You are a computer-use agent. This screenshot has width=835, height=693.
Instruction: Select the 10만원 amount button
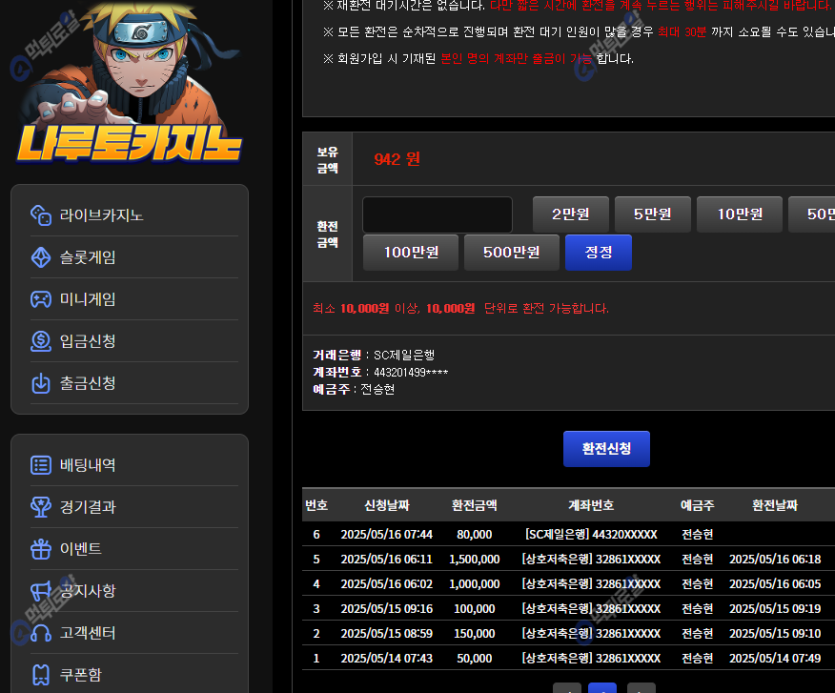739,214
